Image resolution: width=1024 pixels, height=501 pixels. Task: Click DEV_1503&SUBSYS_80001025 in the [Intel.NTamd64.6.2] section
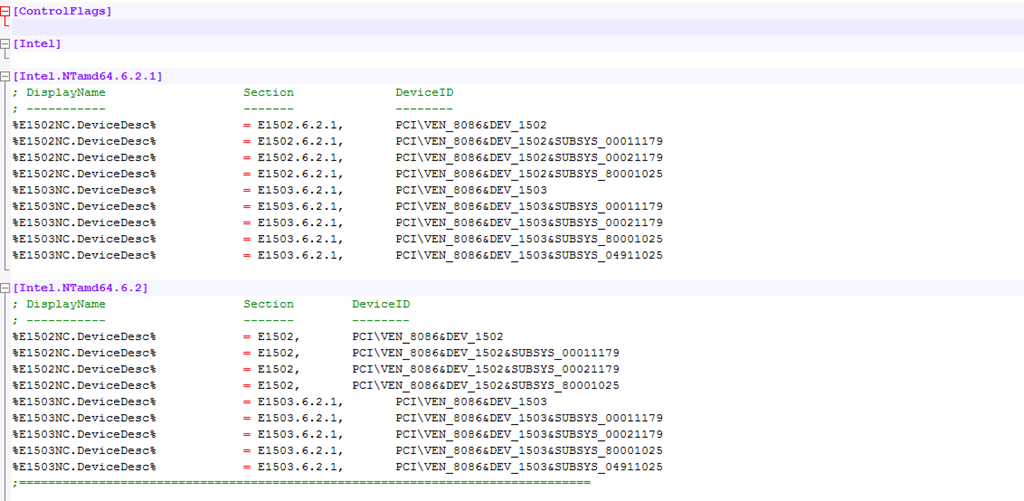click(x=529, y=451)
